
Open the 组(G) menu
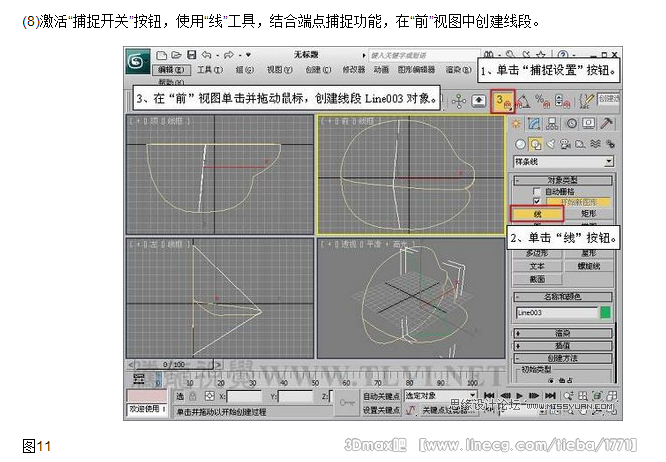(x=245, y=70)
